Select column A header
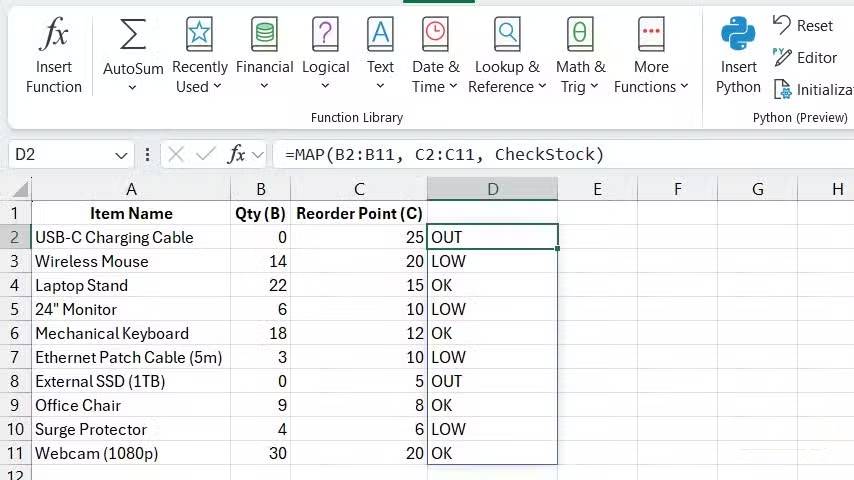 (131, 189)
